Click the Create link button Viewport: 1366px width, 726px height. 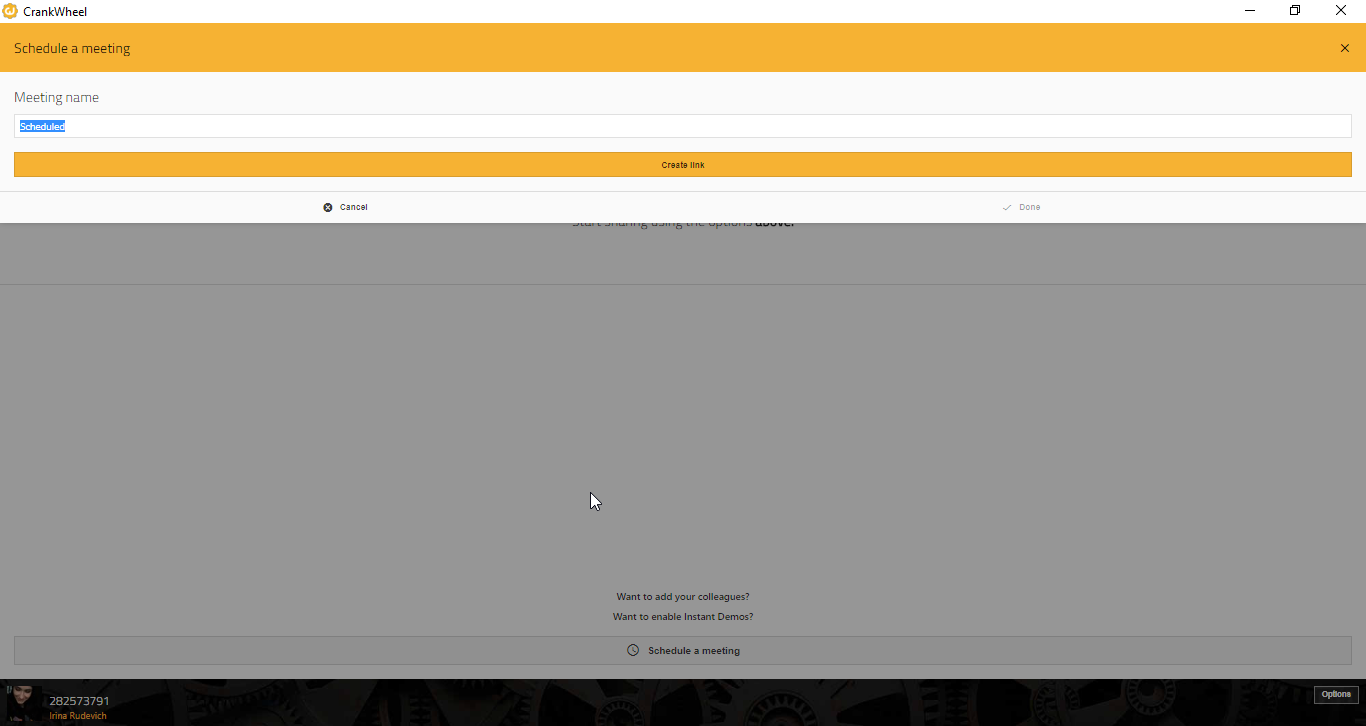[683, 165]
